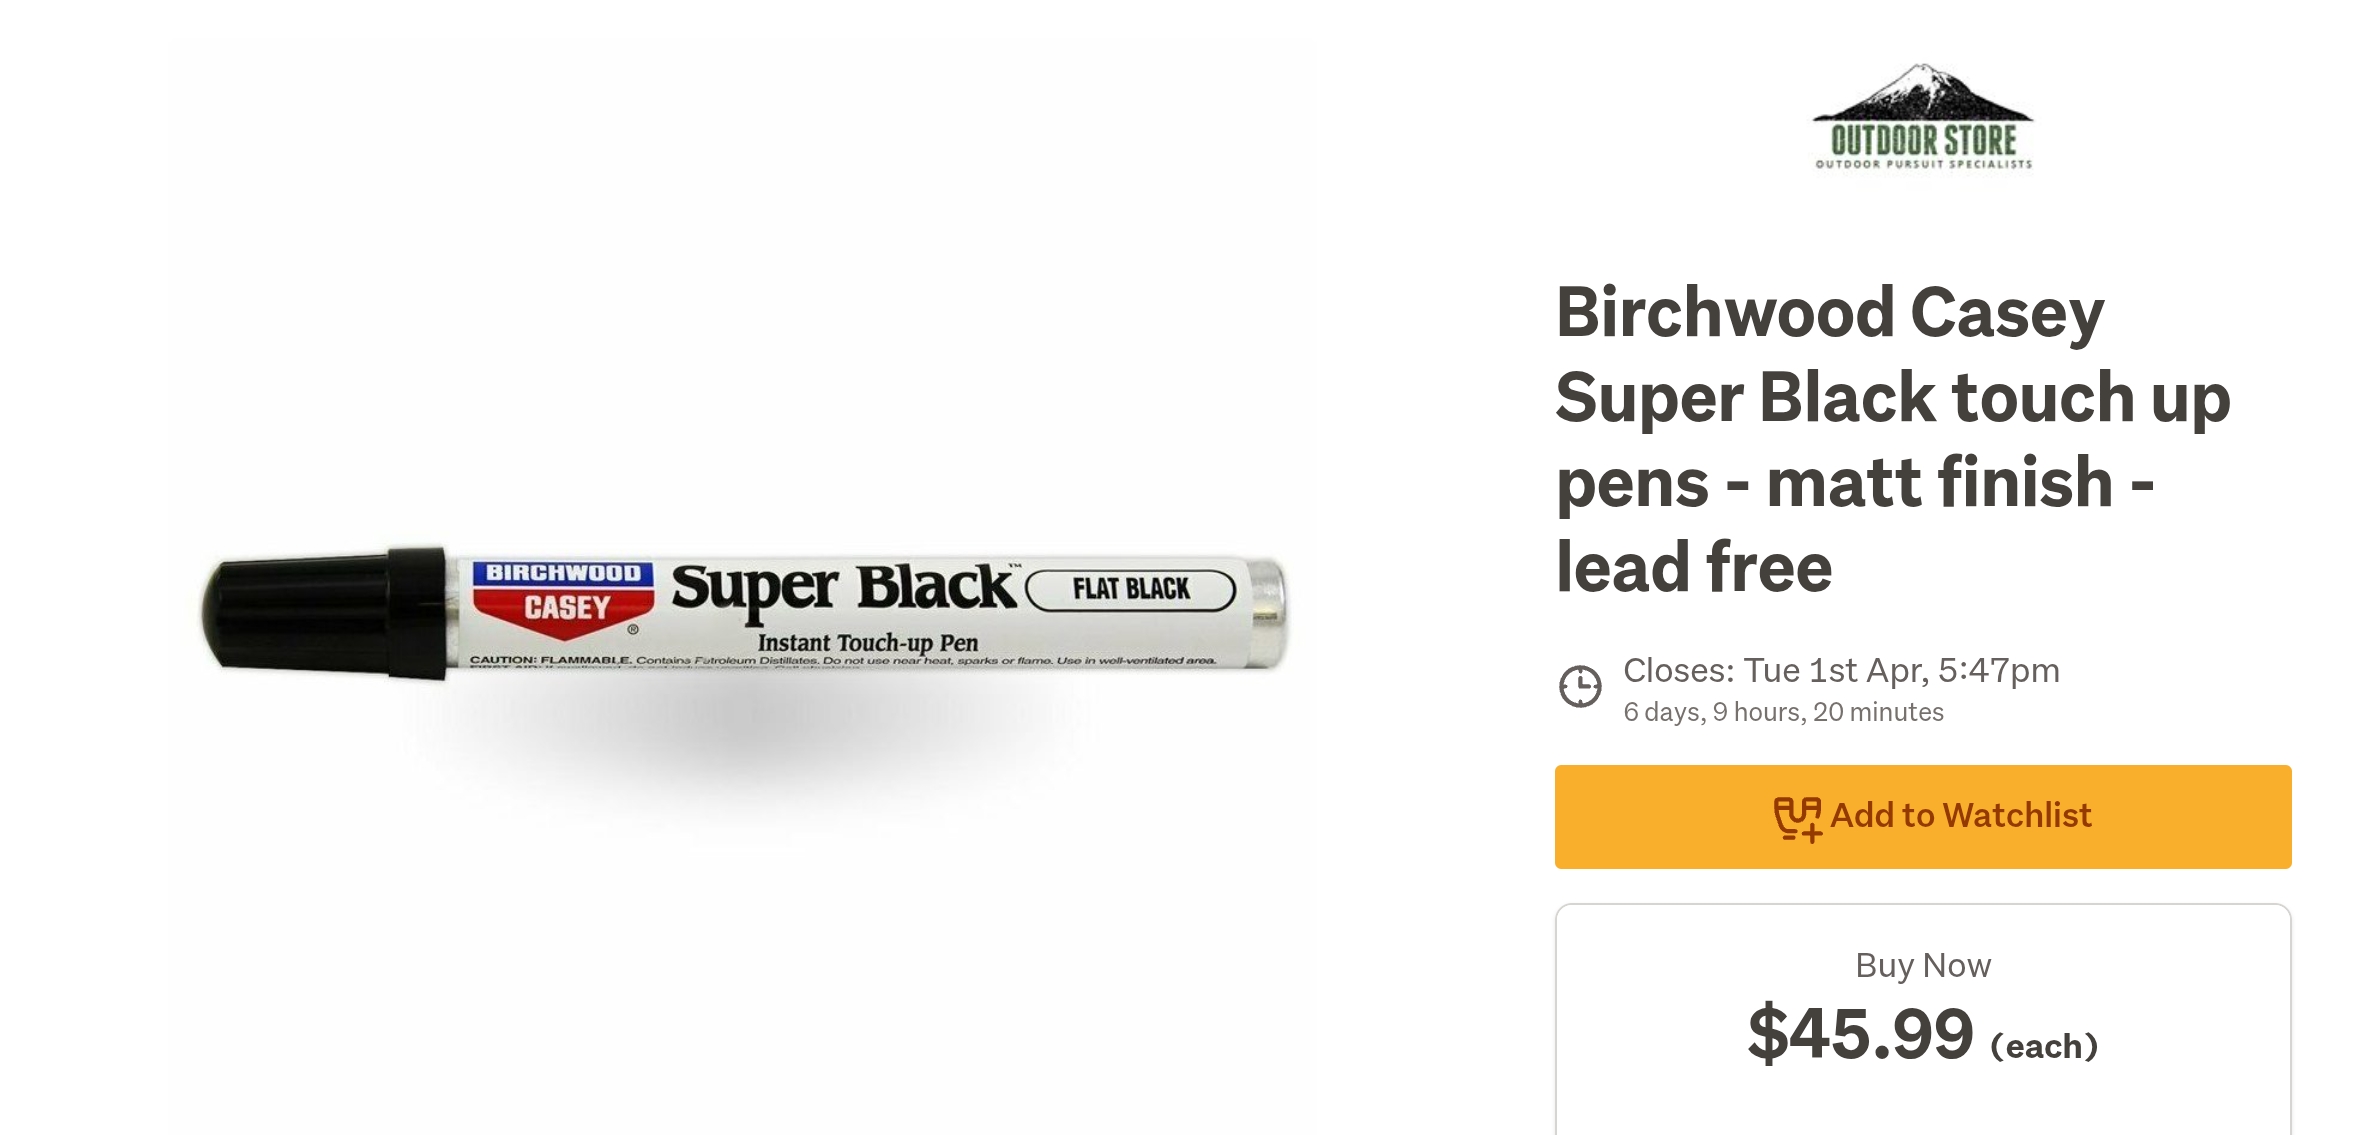2367x1135 pixels.
Task: Add this listing to Watchlist
Action: 1922,817
